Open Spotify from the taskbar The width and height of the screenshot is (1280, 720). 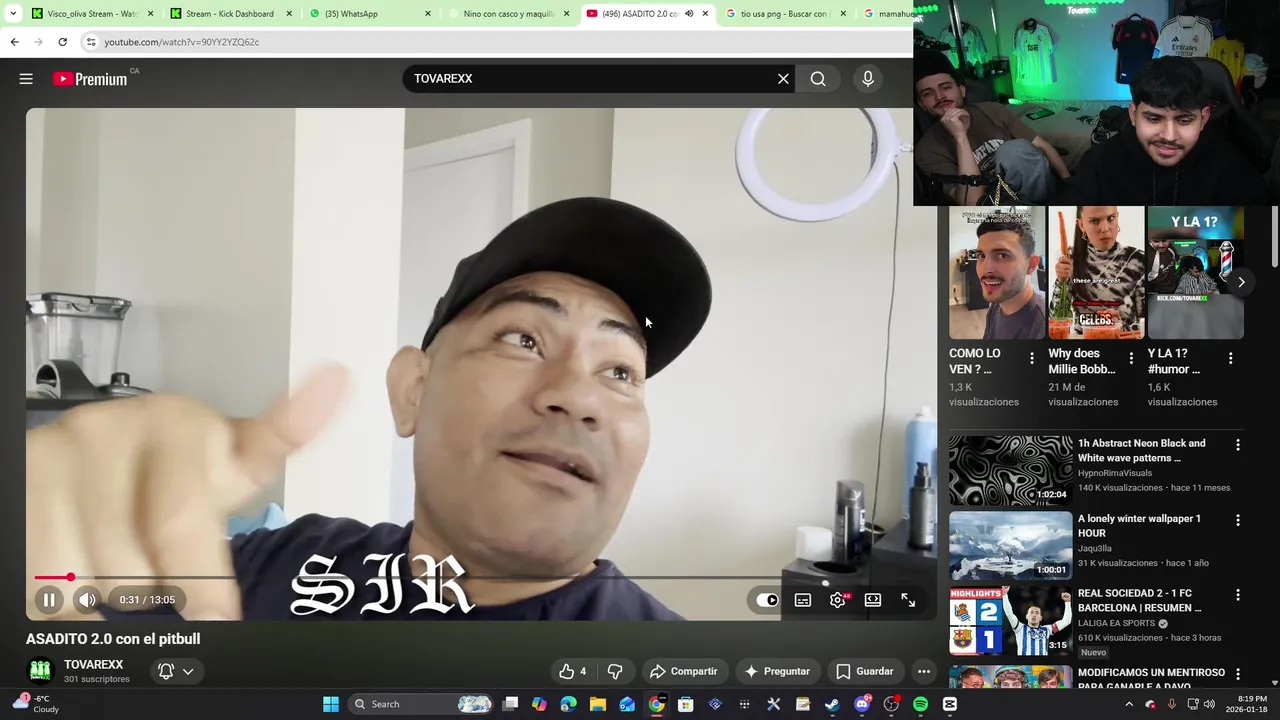click(x=920, y=704)
